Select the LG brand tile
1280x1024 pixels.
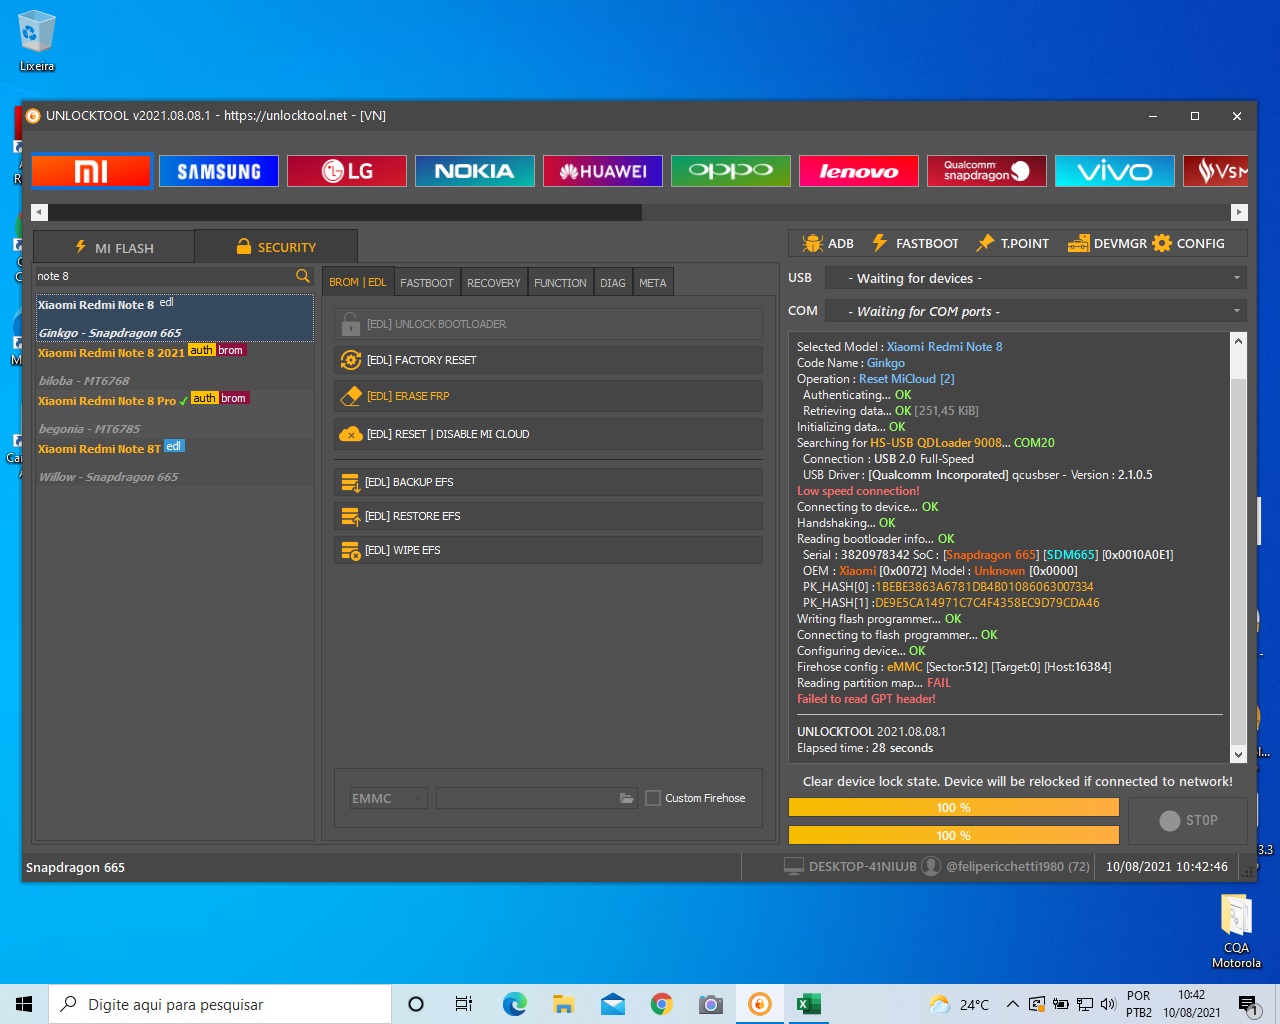click(347, 171)
